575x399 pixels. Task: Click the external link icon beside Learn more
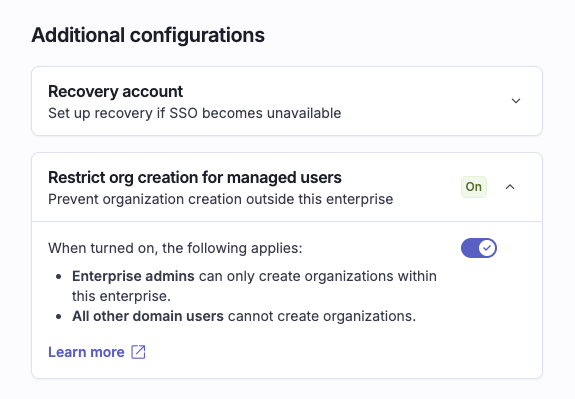(x=138, y=352)
